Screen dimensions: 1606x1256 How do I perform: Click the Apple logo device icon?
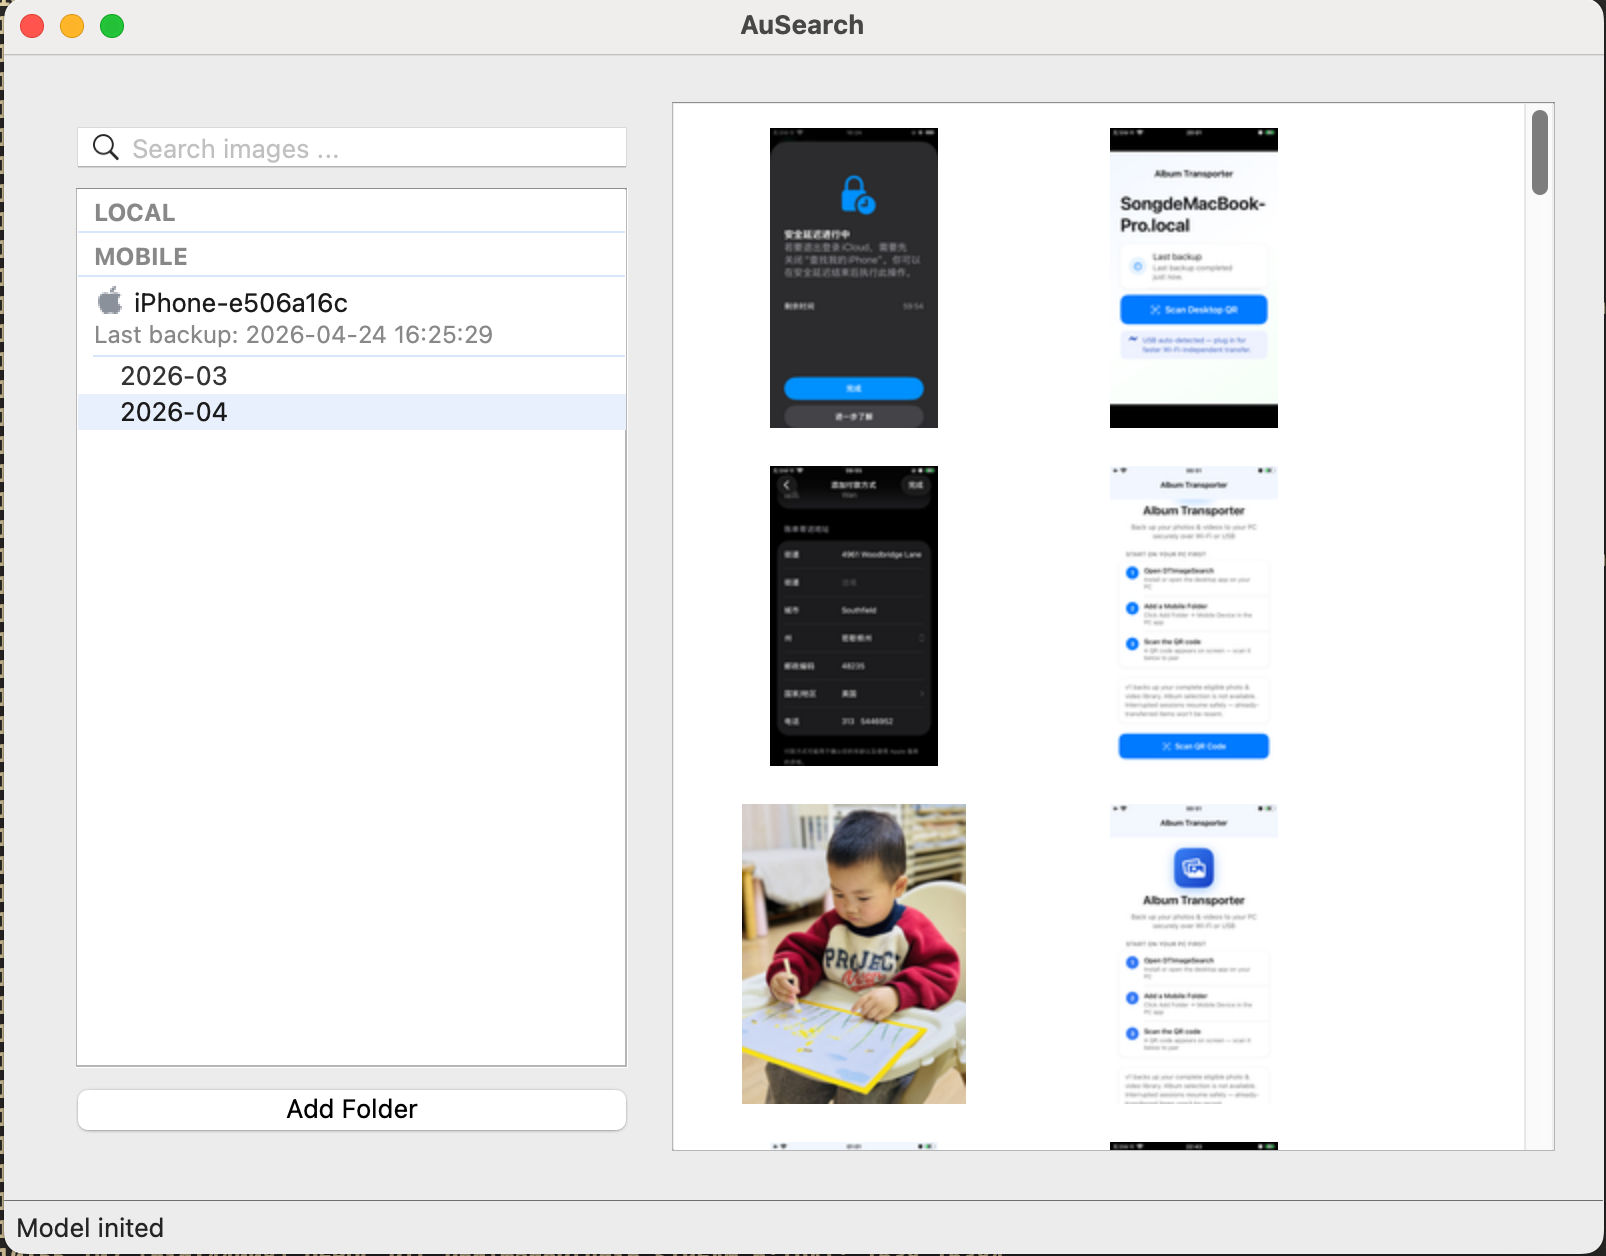point(109,301)
